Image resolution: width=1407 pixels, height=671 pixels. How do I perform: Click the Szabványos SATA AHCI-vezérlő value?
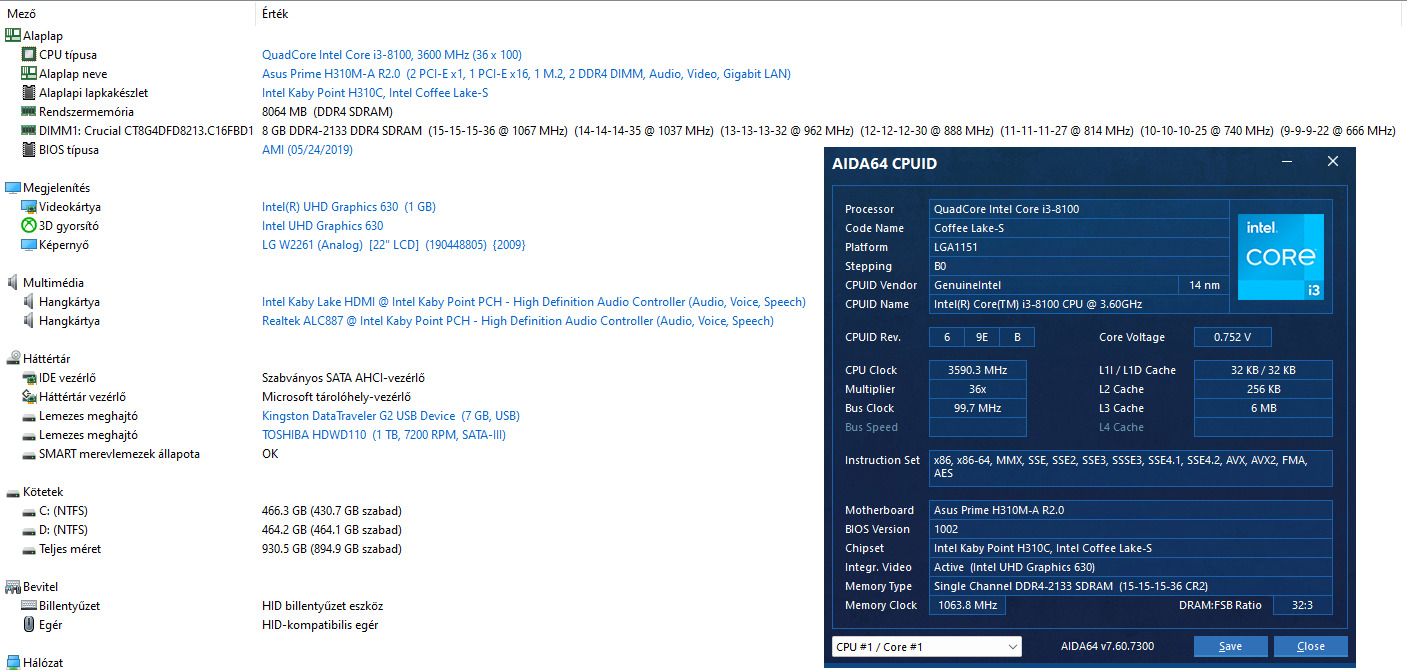pos(343,378)
